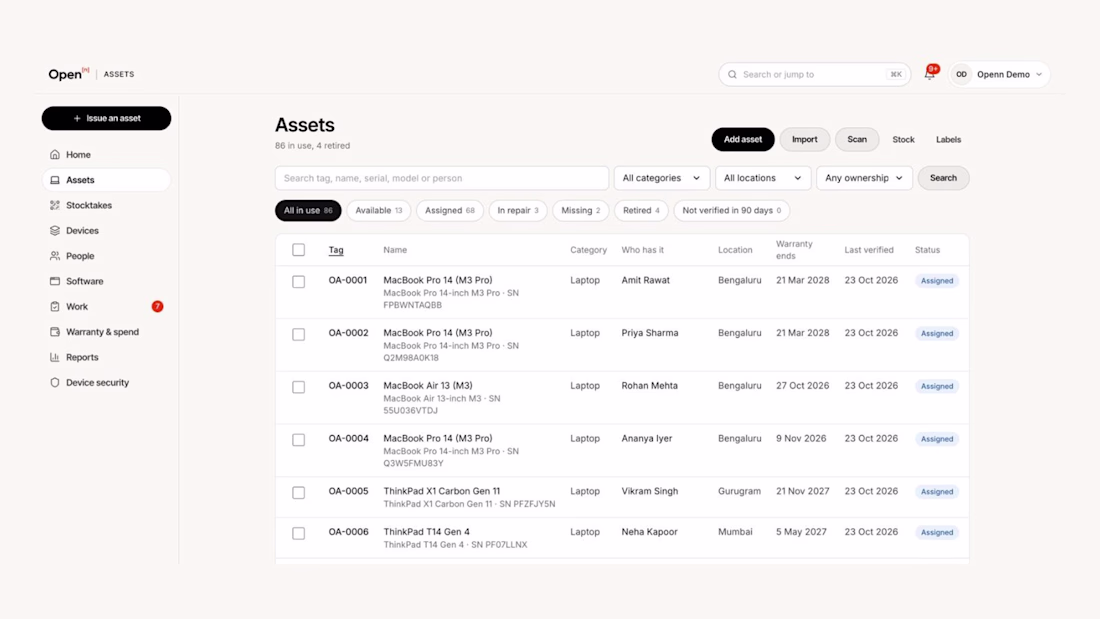Select the Available filter tab
The height and width of the screenshot is (619, 1100).
tap(379, 211)
